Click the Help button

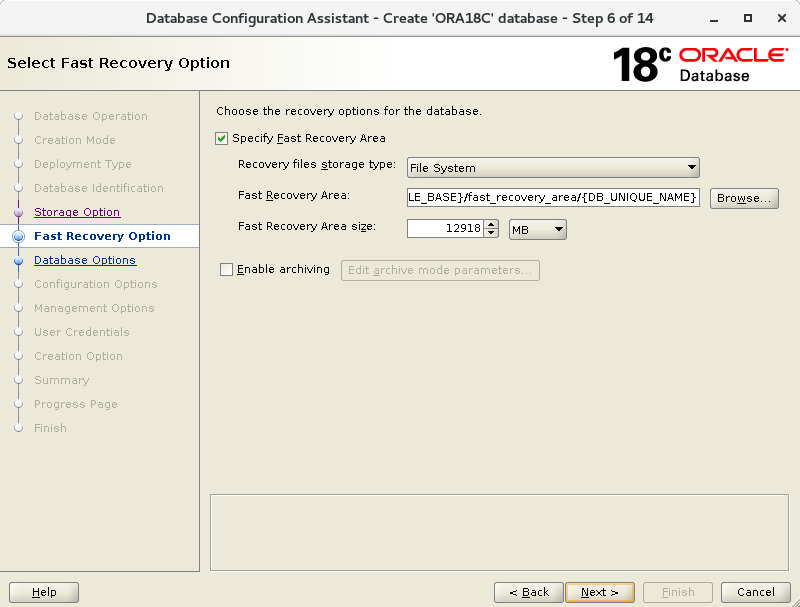[x=44, y=592]
